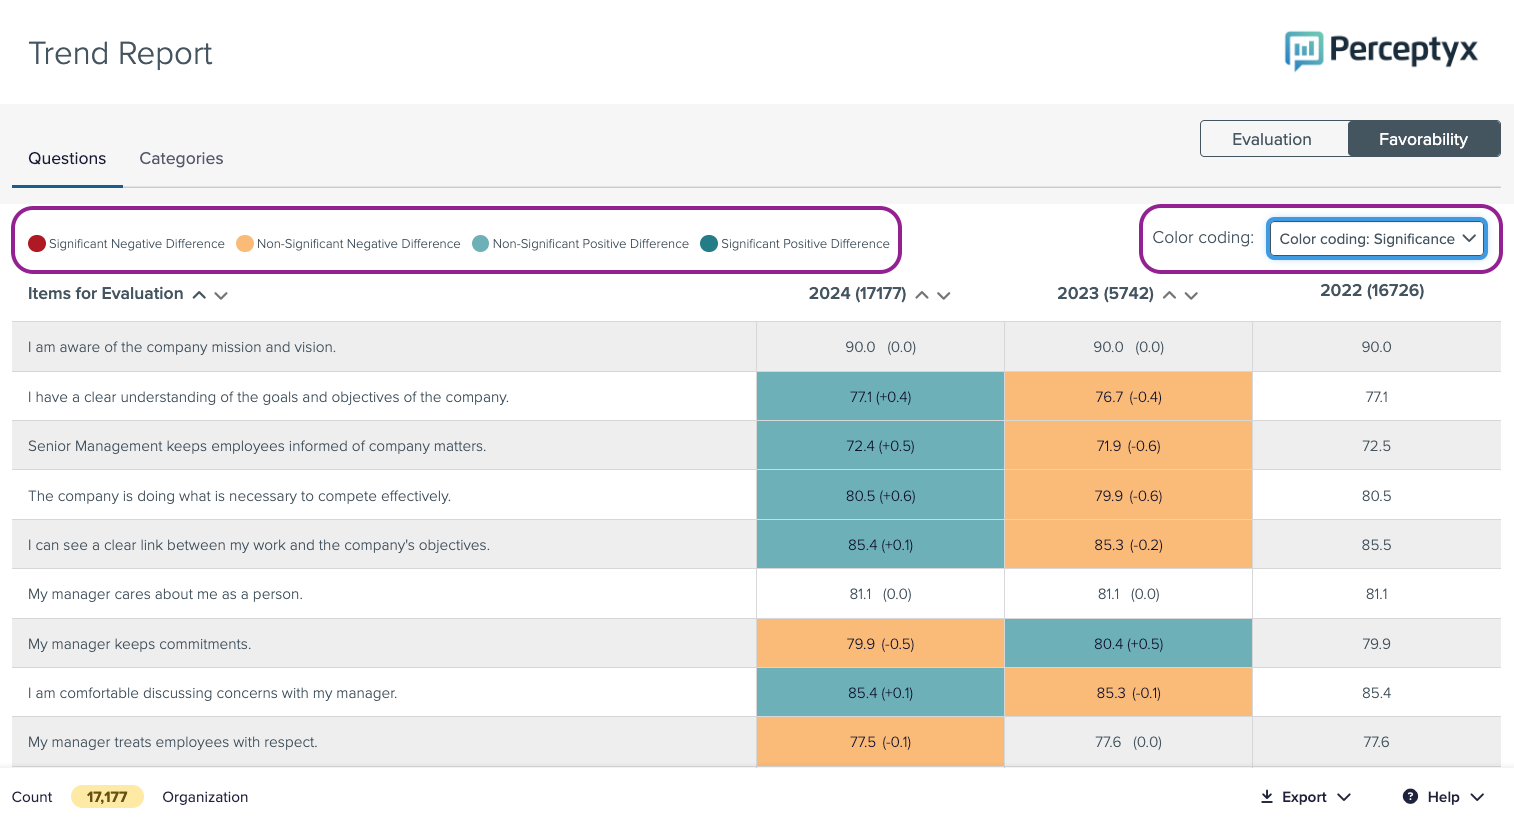Select row 'I am aware of the company mission and vision.'
The height and width of the screenshot is (819, 1514).
point(756,347)
